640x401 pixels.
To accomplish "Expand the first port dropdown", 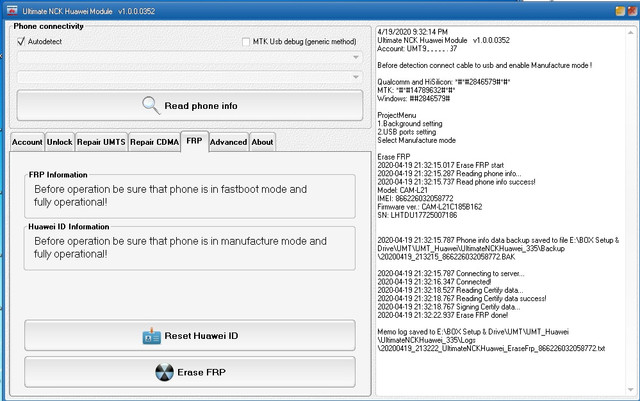I will [356, 57].
